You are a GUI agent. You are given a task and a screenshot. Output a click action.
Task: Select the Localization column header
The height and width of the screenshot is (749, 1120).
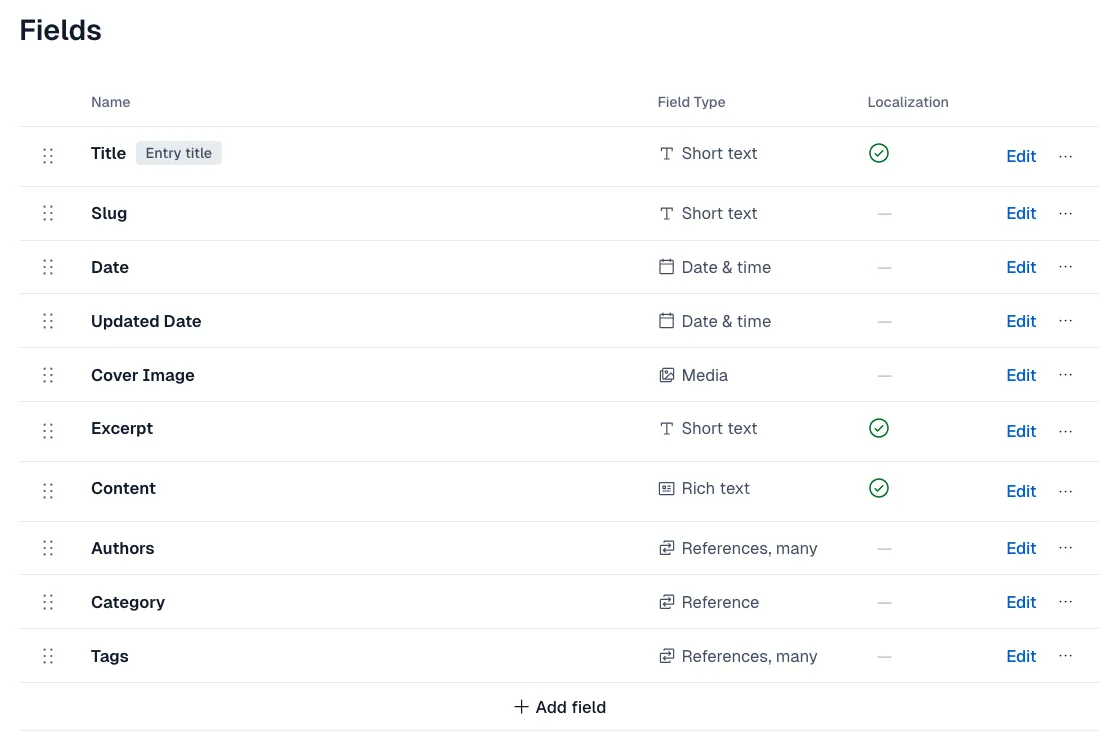click(x=907, y=102)
